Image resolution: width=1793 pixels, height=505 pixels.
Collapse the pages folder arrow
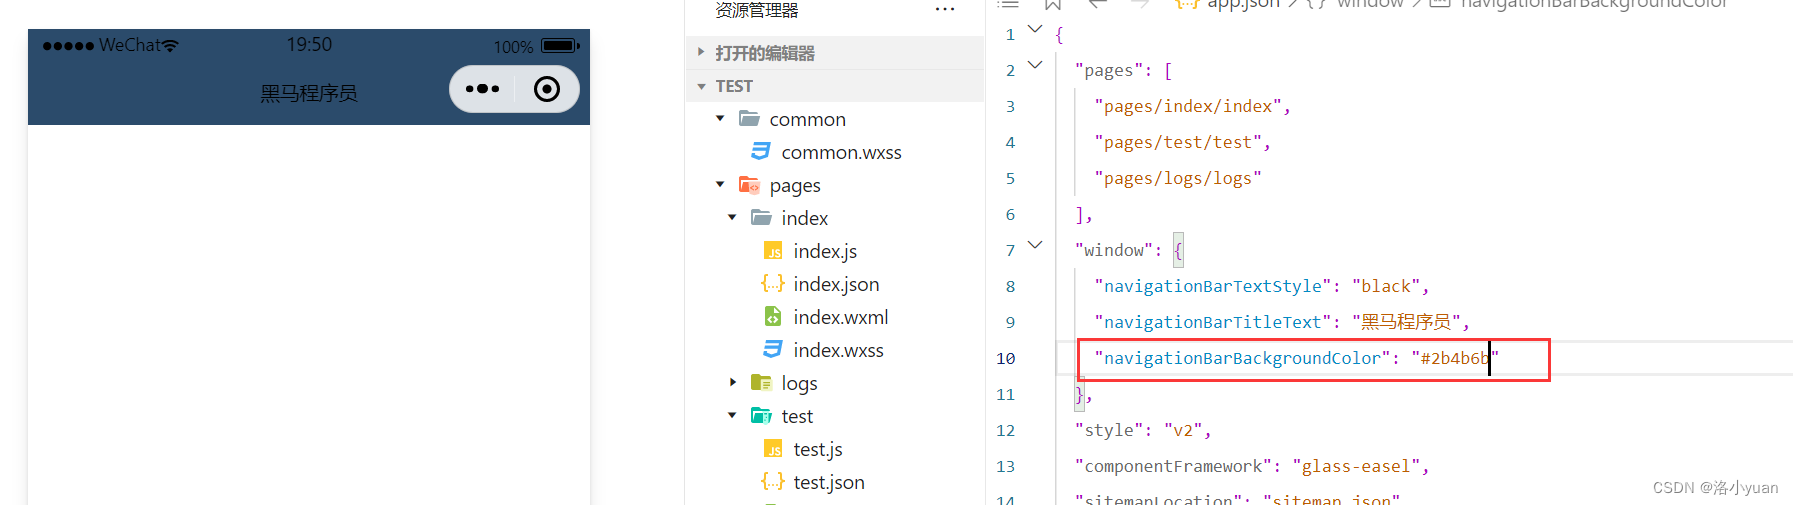click(x=720, y=184)
